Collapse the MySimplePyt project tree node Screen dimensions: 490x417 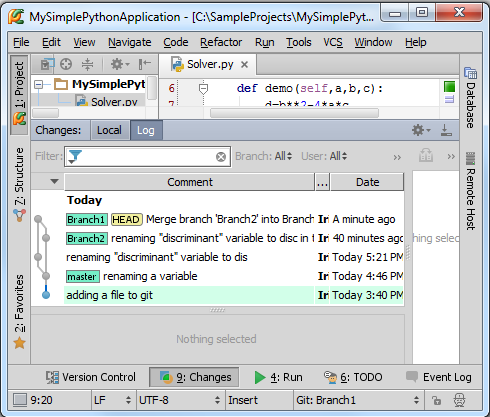click(x=39, y=84)
